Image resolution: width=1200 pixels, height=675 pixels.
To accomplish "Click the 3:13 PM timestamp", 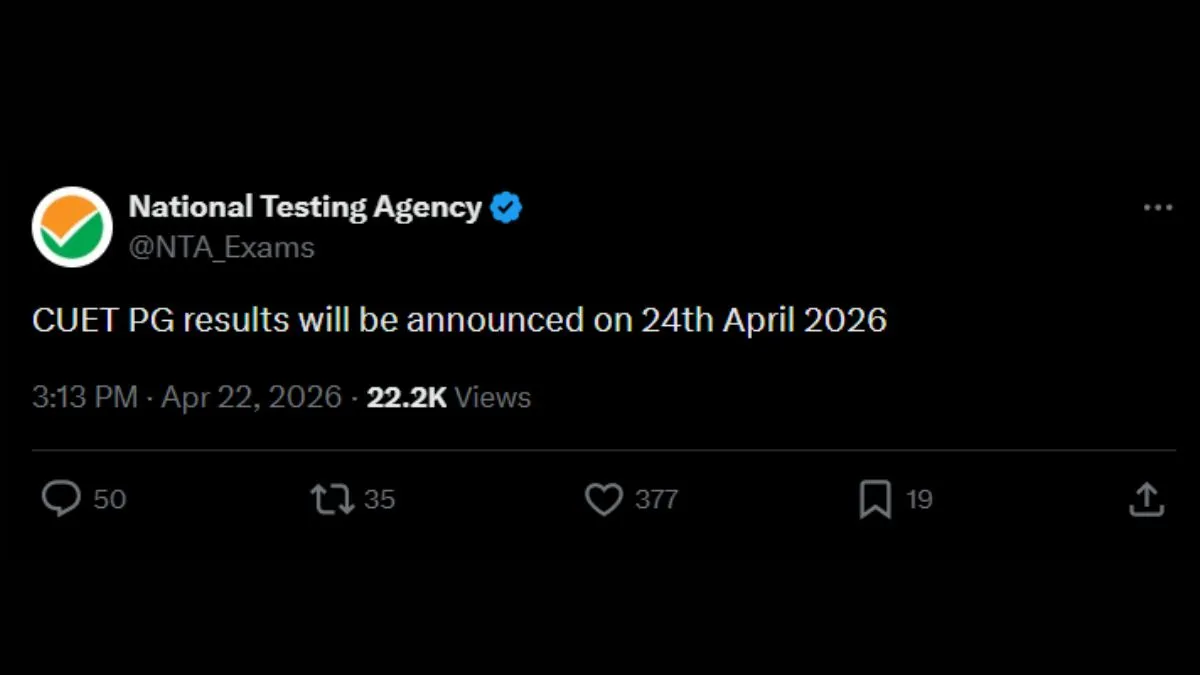I will [x=84, y=397].
